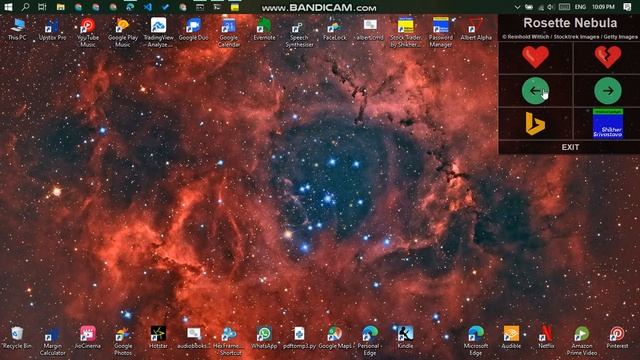Open pdftomp3.py file
The width and height of the screenshot is (640, 360).
click(299, 338)
